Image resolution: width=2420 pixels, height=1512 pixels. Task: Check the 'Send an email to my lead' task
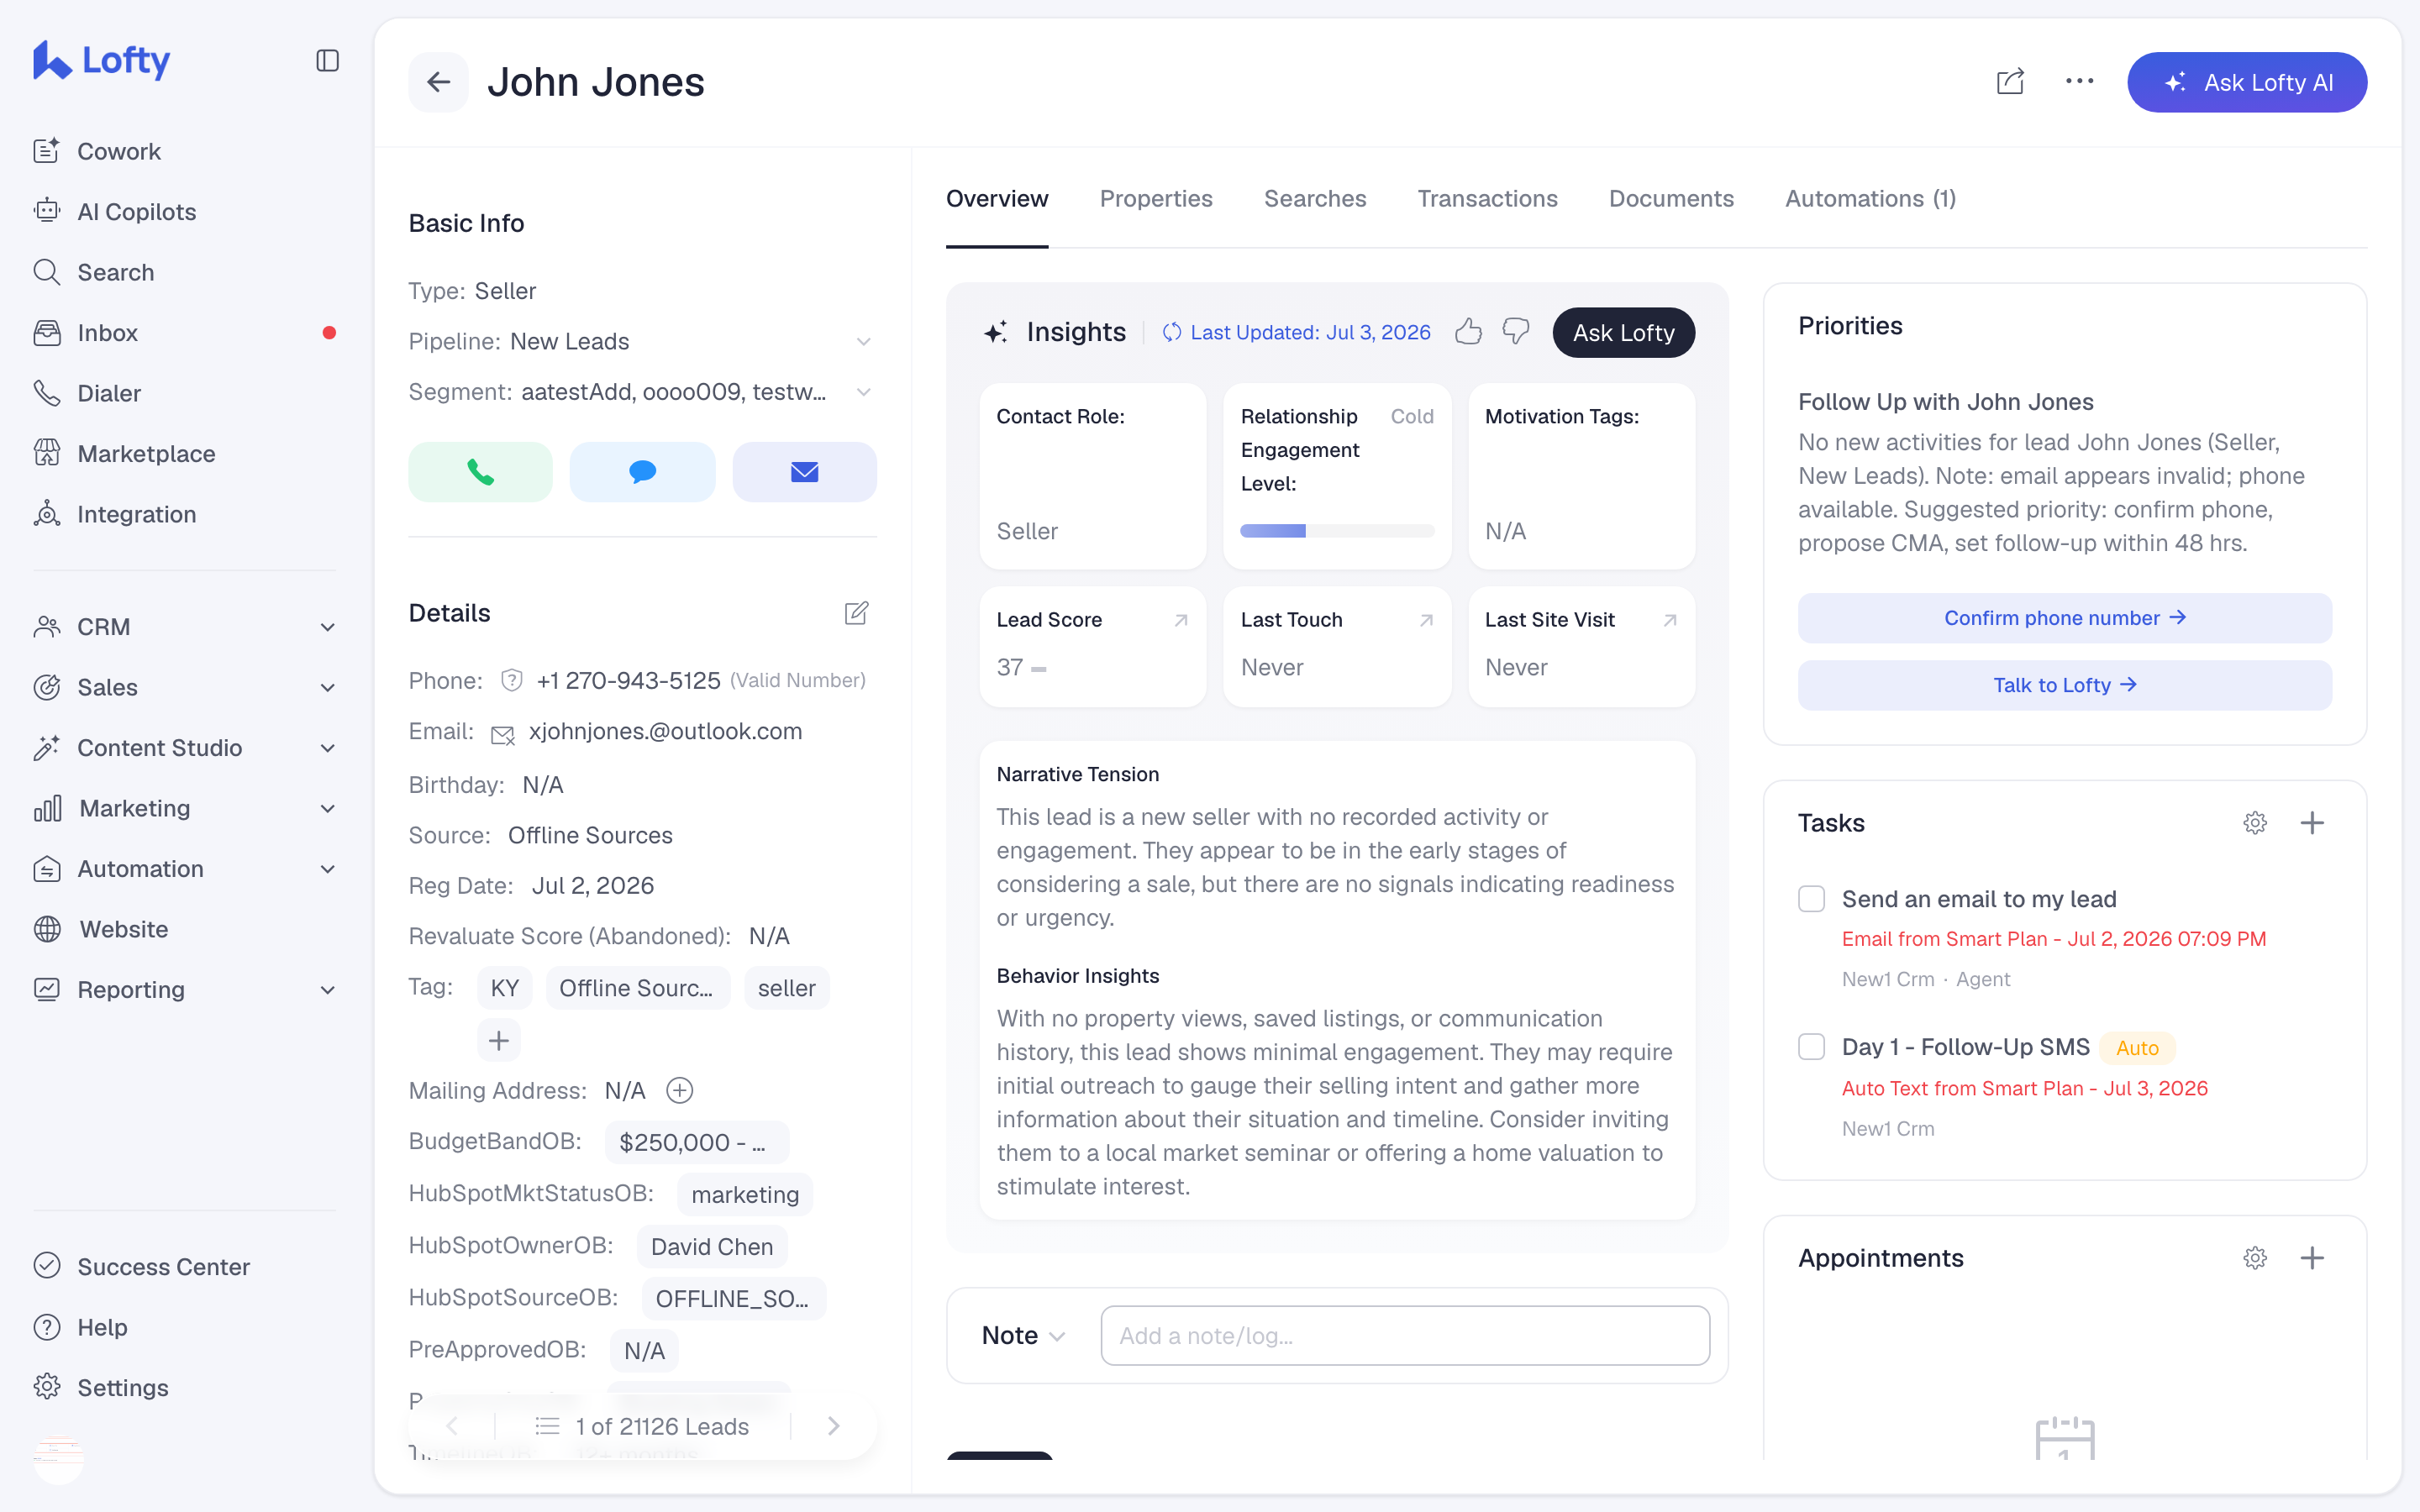[1811, 899]
